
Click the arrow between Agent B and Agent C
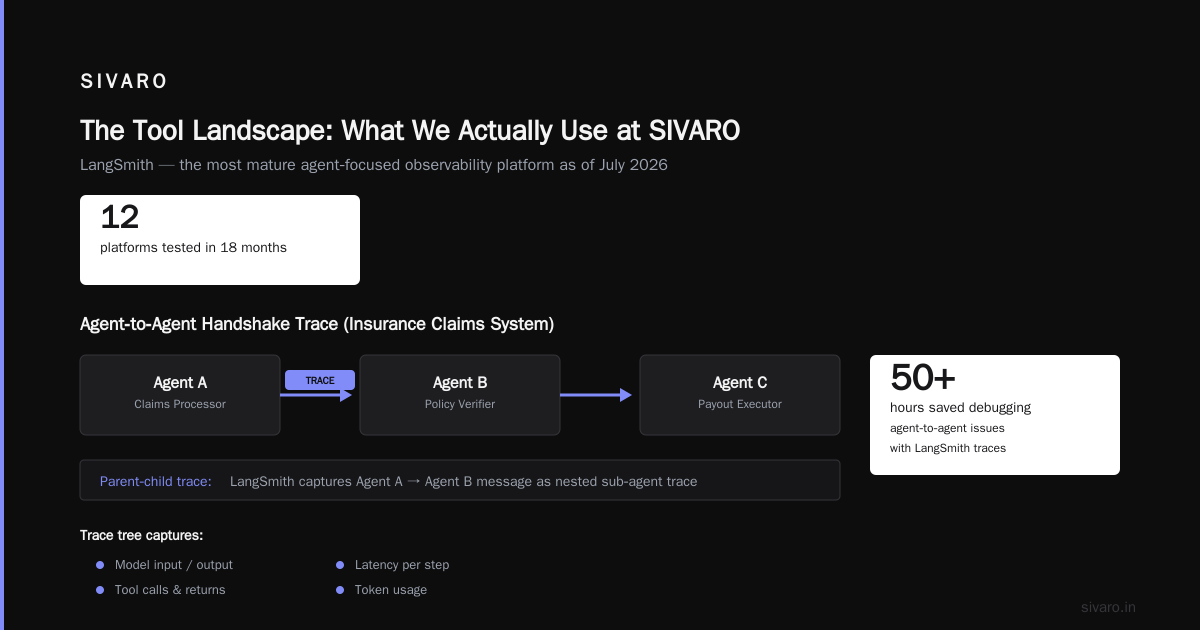(x=596, y=395)
